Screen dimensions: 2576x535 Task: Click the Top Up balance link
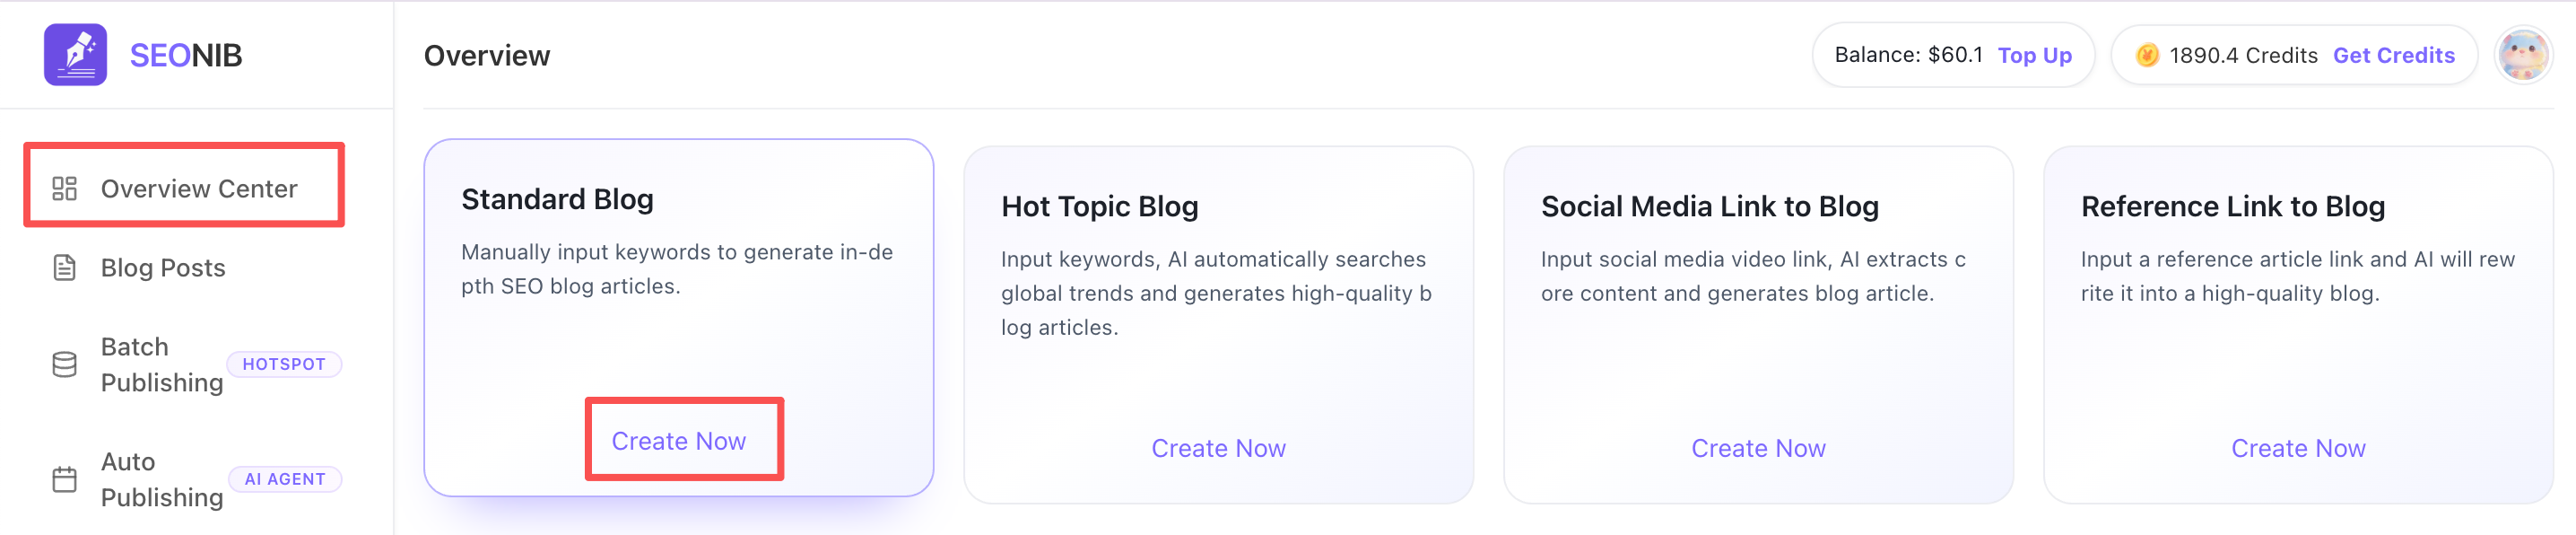pyautogui.click(x=2034, y=56)
